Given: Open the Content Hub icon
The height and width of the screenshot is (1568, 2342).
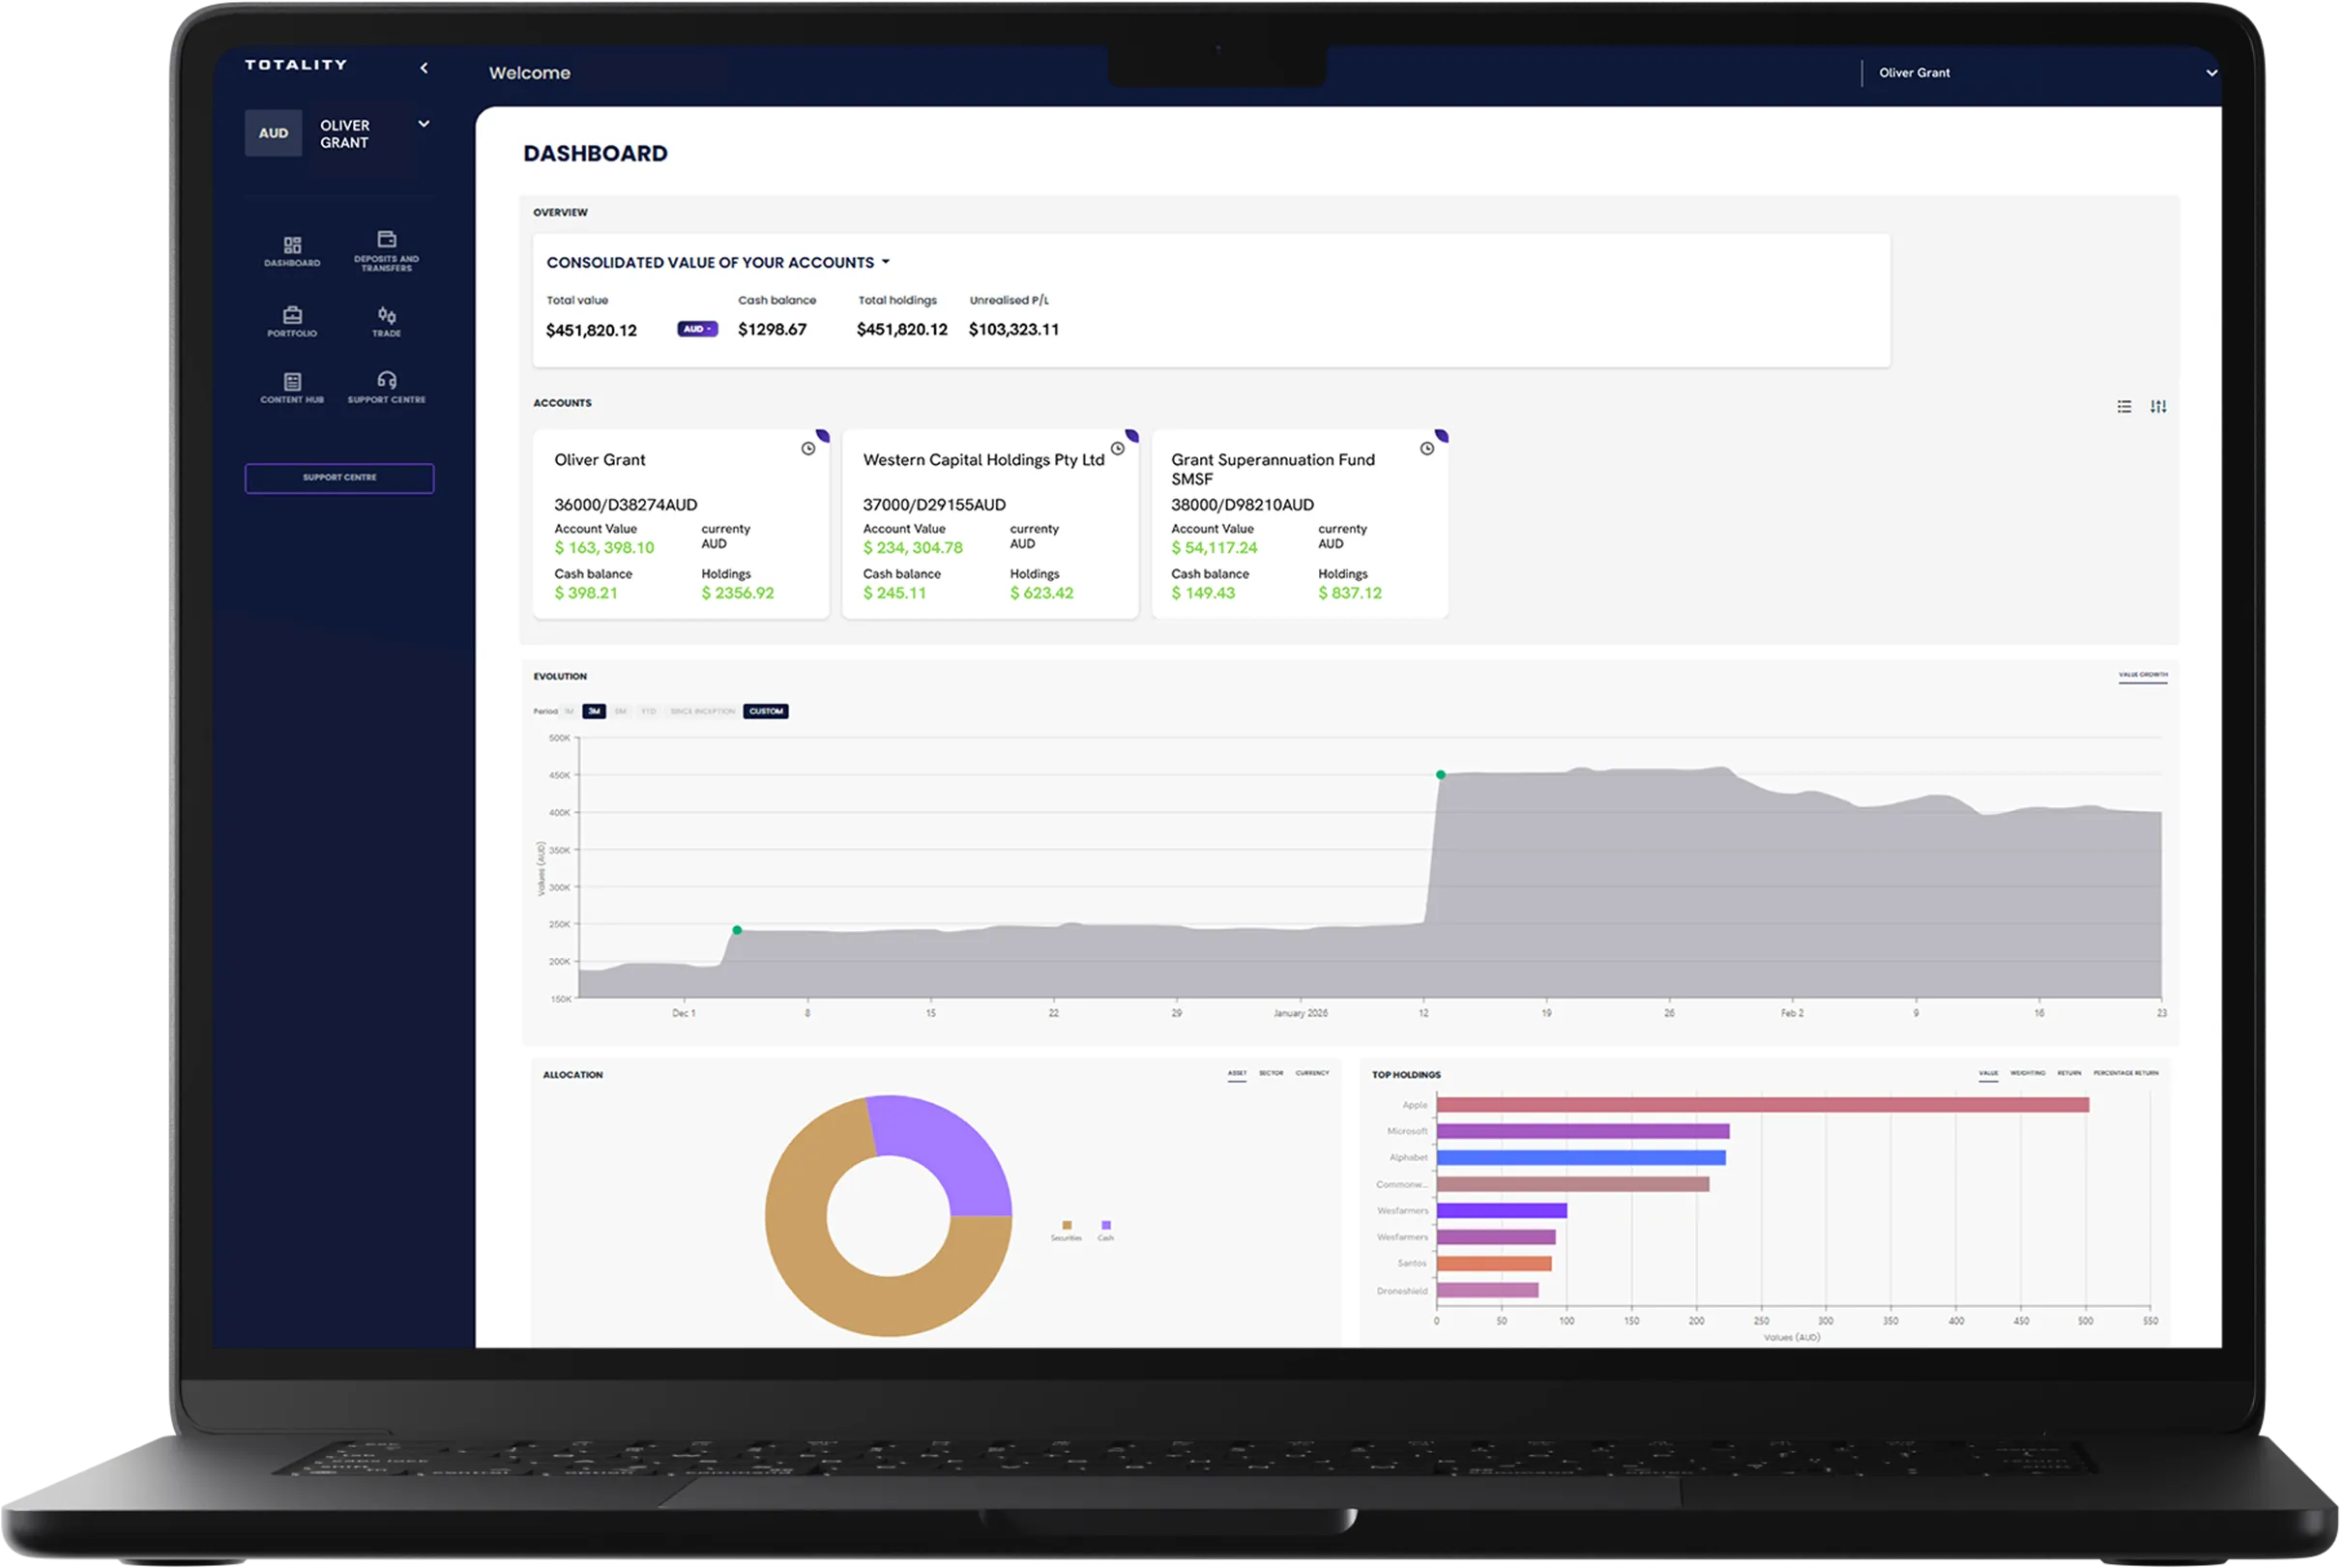Looking at the screenshot, I should click(292, 382).
